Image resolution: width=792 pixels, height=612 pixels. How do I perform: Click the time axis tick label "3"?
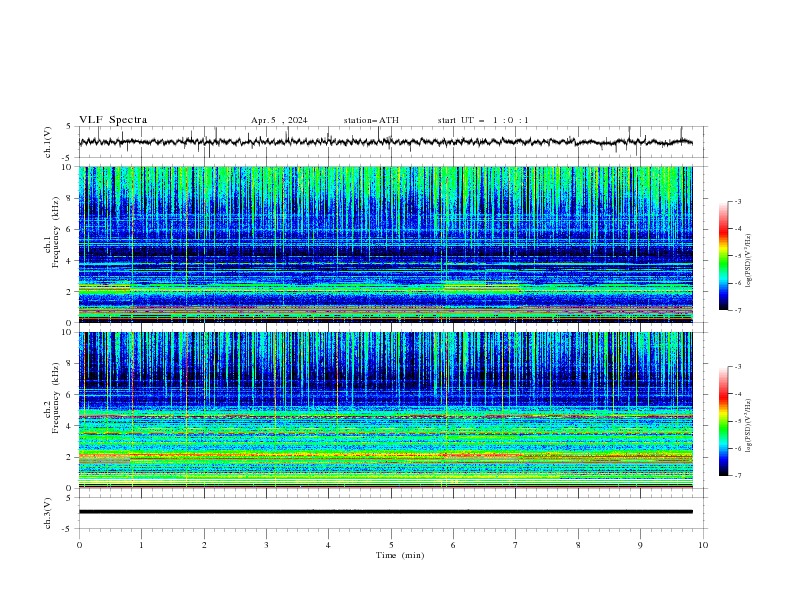pos(267,545)
